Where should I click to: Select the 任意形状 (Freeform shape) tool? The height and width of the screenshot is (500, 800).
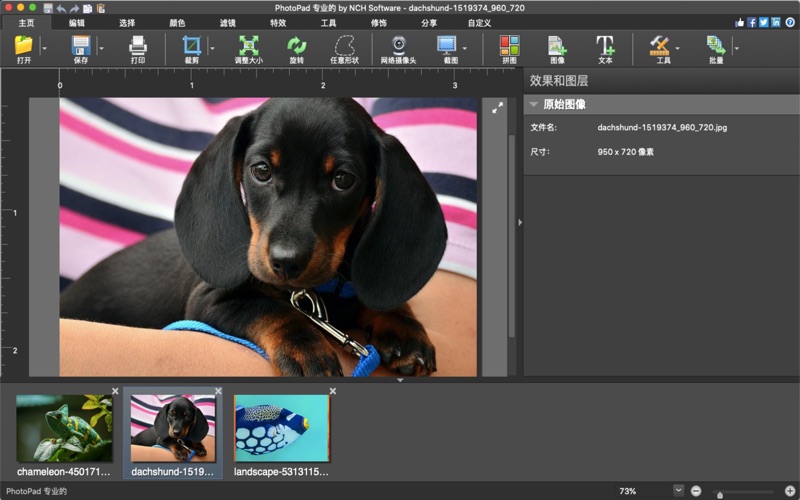click(344, 45)
